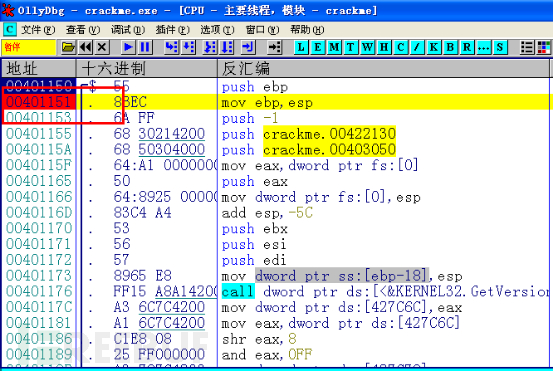Select address 00401166 row
554x372 pixels.
click(277, 197)
